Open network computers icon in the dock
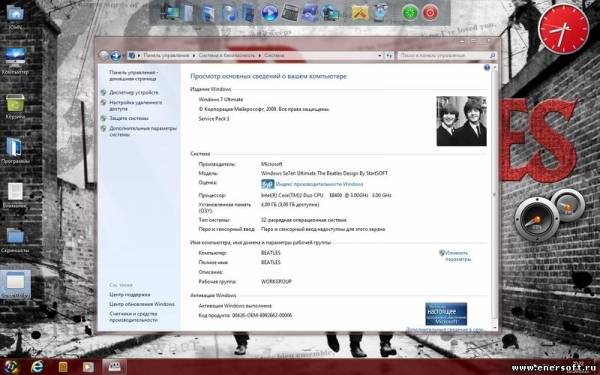Screen dimensions: 600x375 (x=330, y=13)
